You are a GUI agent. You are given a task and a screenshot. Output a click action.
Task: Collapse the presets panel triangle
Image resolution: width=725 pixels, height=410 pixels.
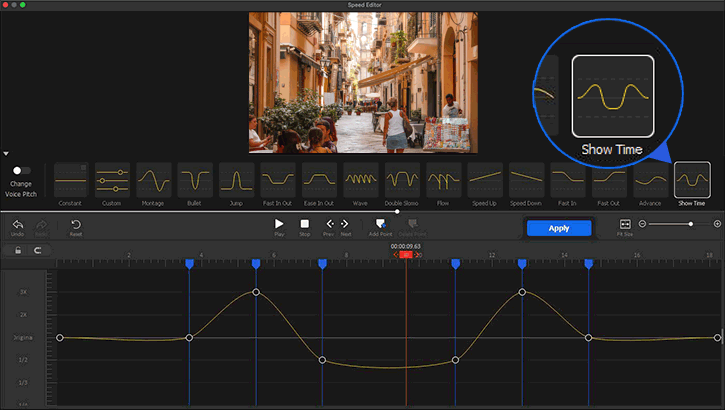pos(6,154)
